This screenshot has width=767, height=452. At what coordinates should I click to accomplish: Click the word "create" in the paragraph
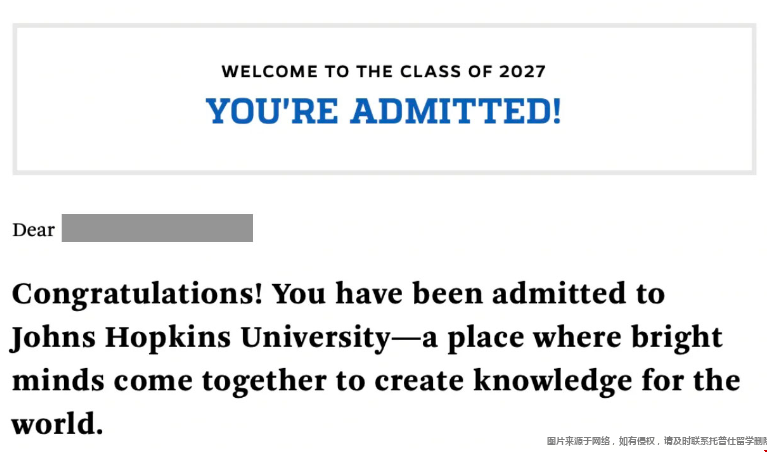[419, 382]
